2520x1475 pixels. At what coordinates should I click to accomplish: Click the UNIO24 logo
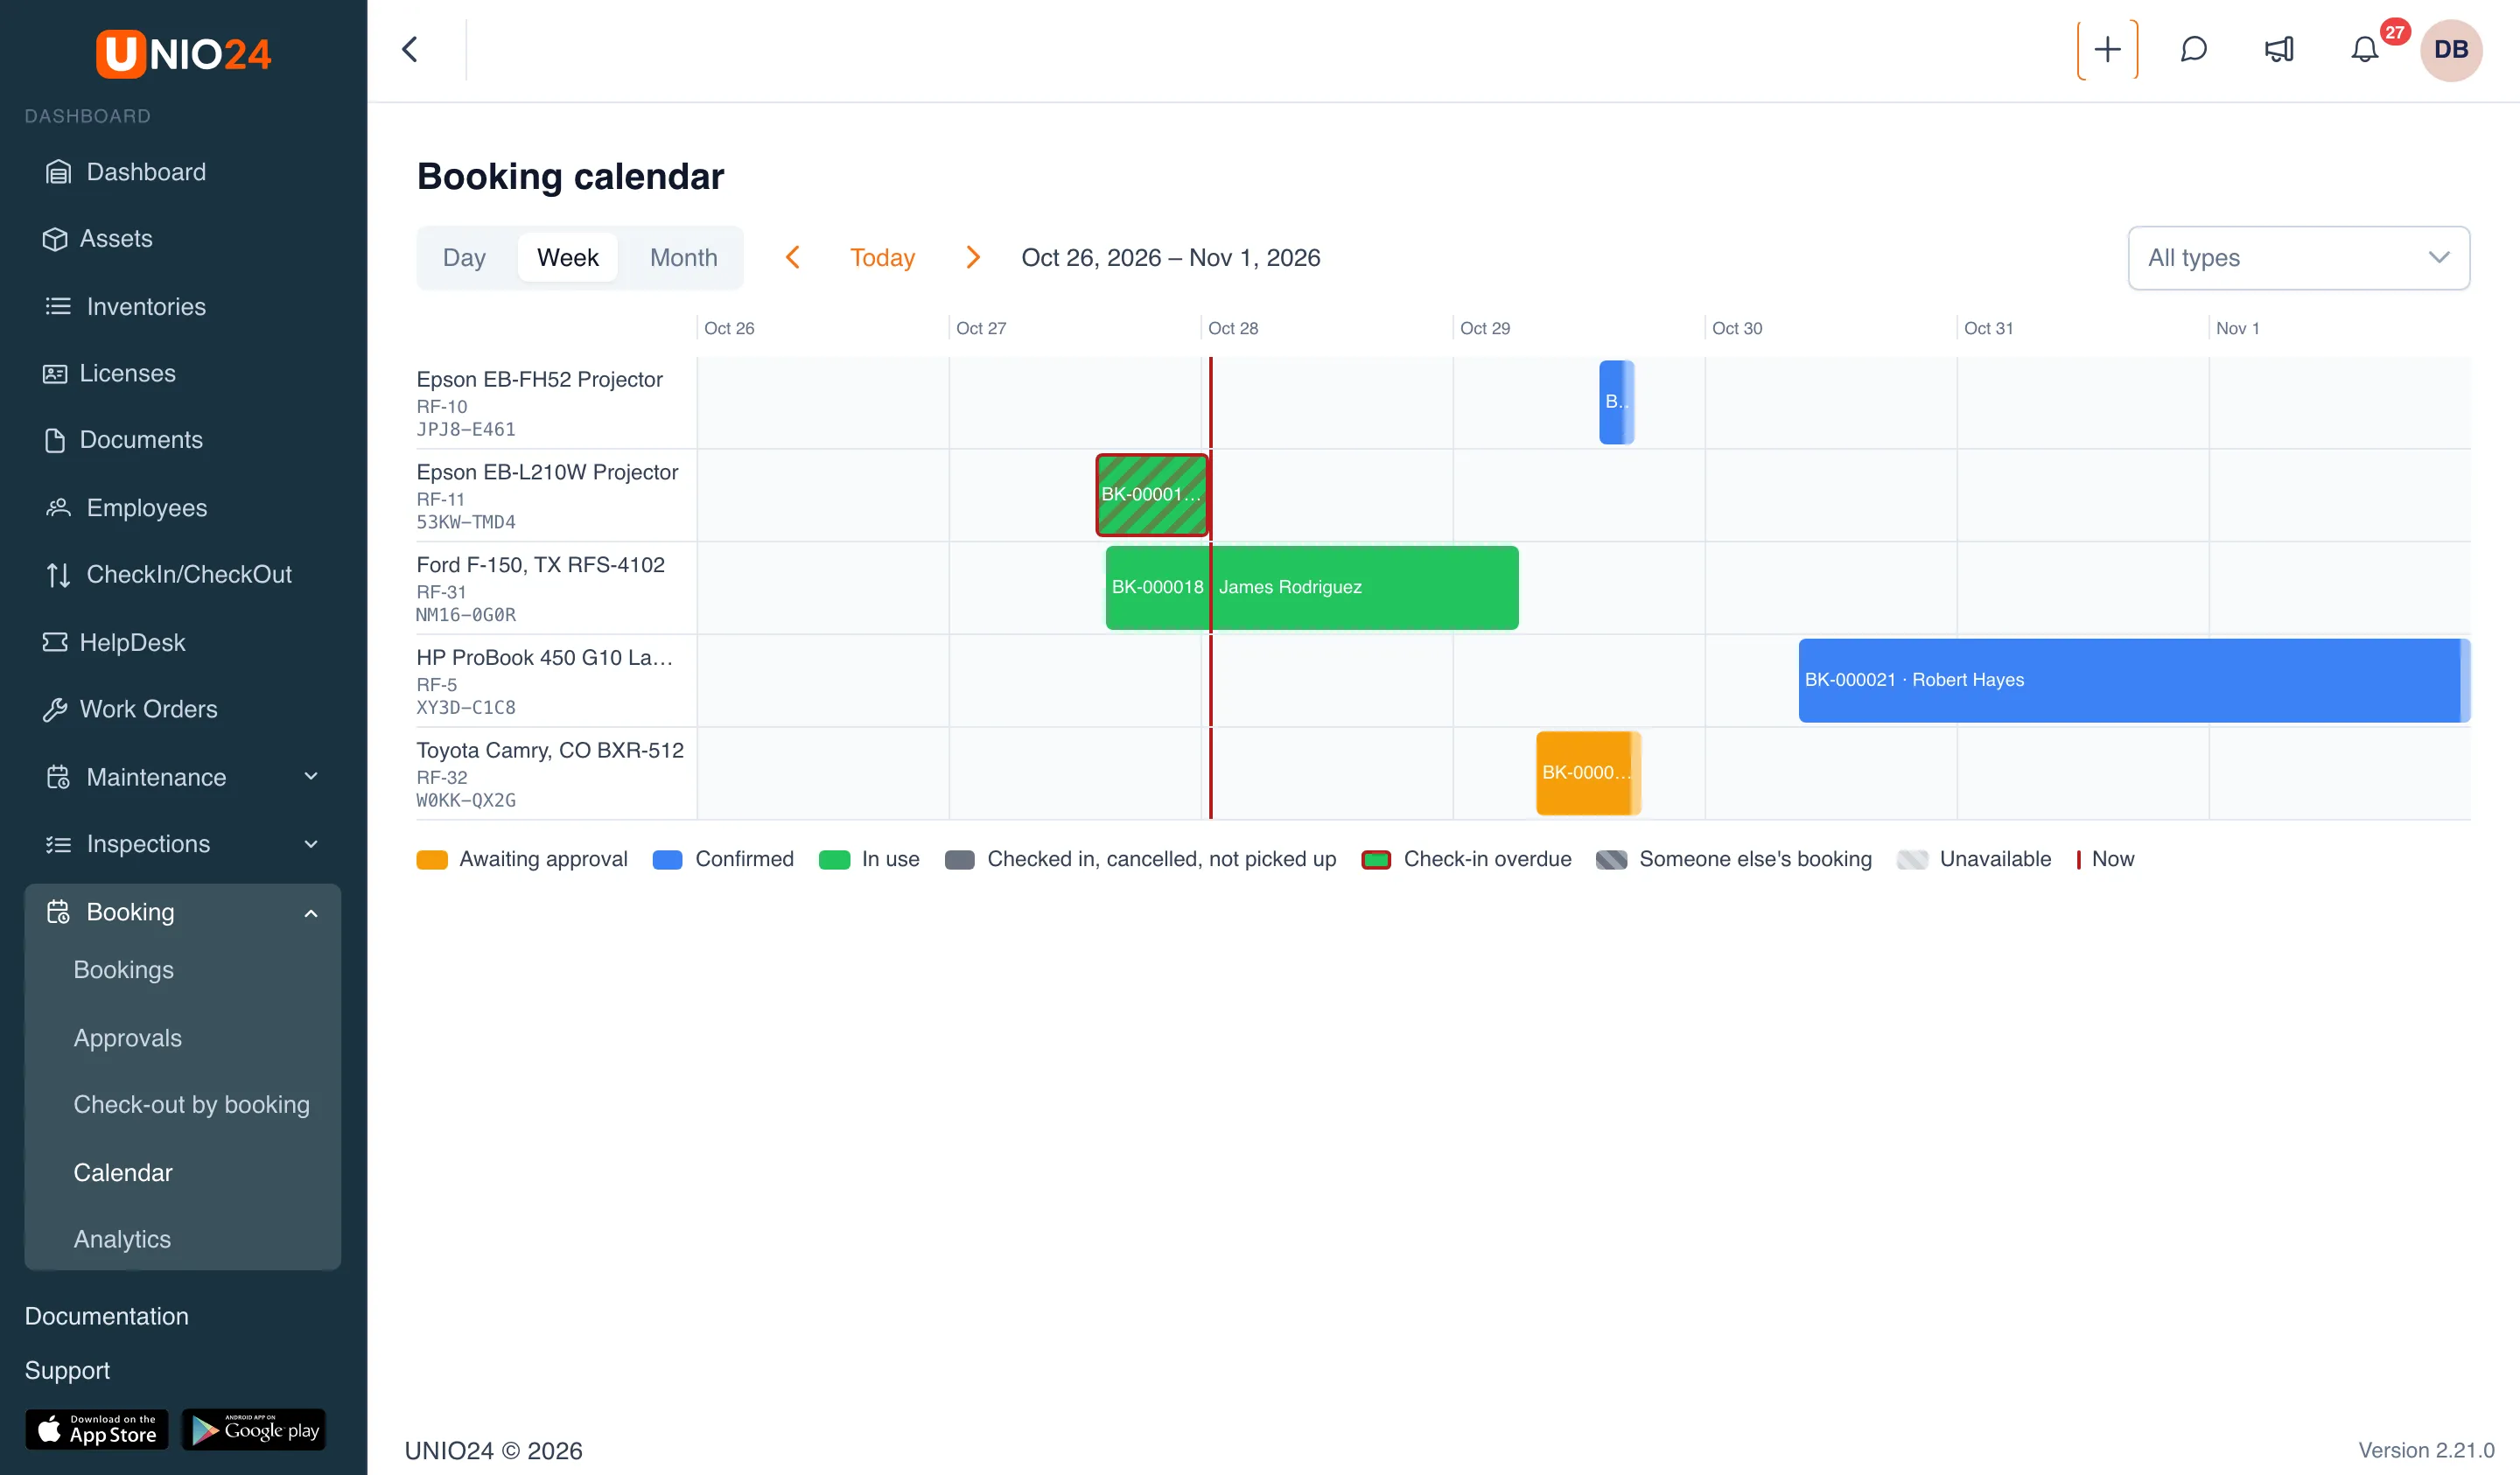click(183, 54)
